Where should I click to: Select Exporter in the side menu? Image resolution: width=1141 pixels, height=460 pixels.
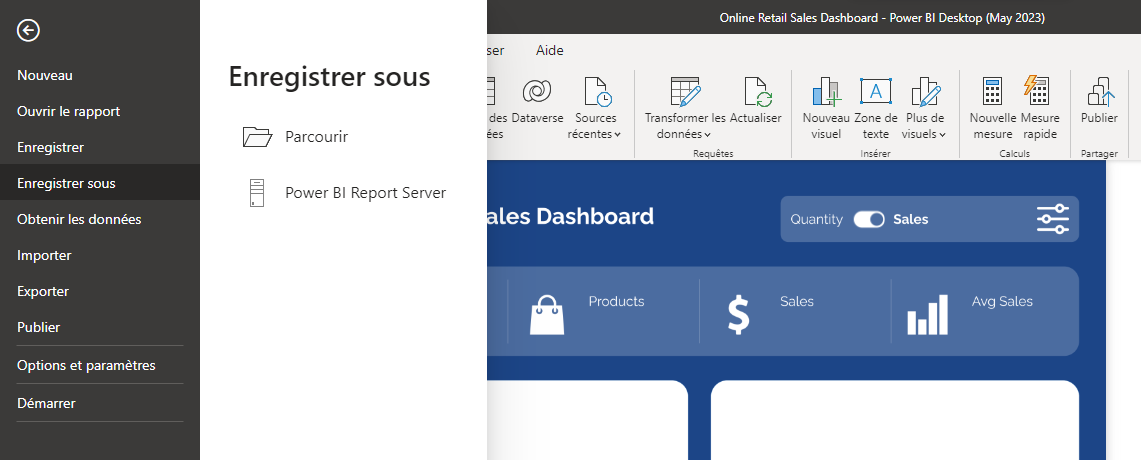(x=43, y=291)
